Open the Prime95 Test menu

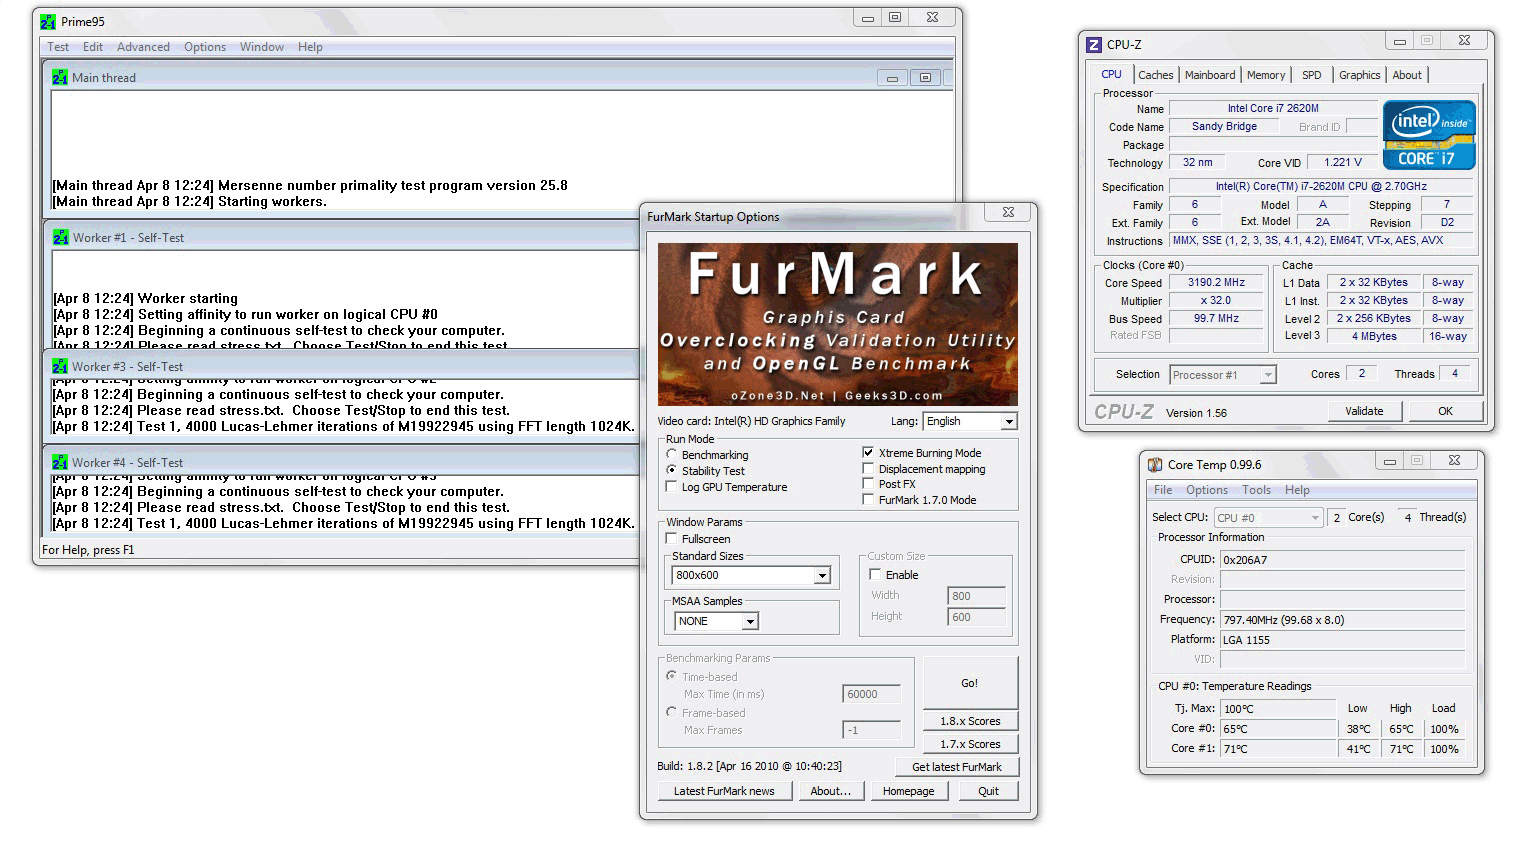pyautogui.click(x=58, y=46)
